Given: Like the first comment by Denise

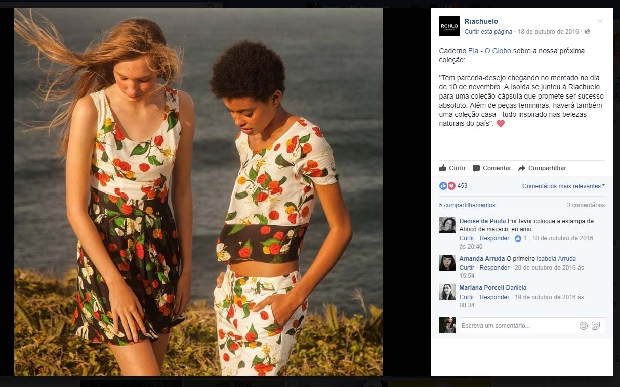Looking at the screenshot, I should [467, 238].
